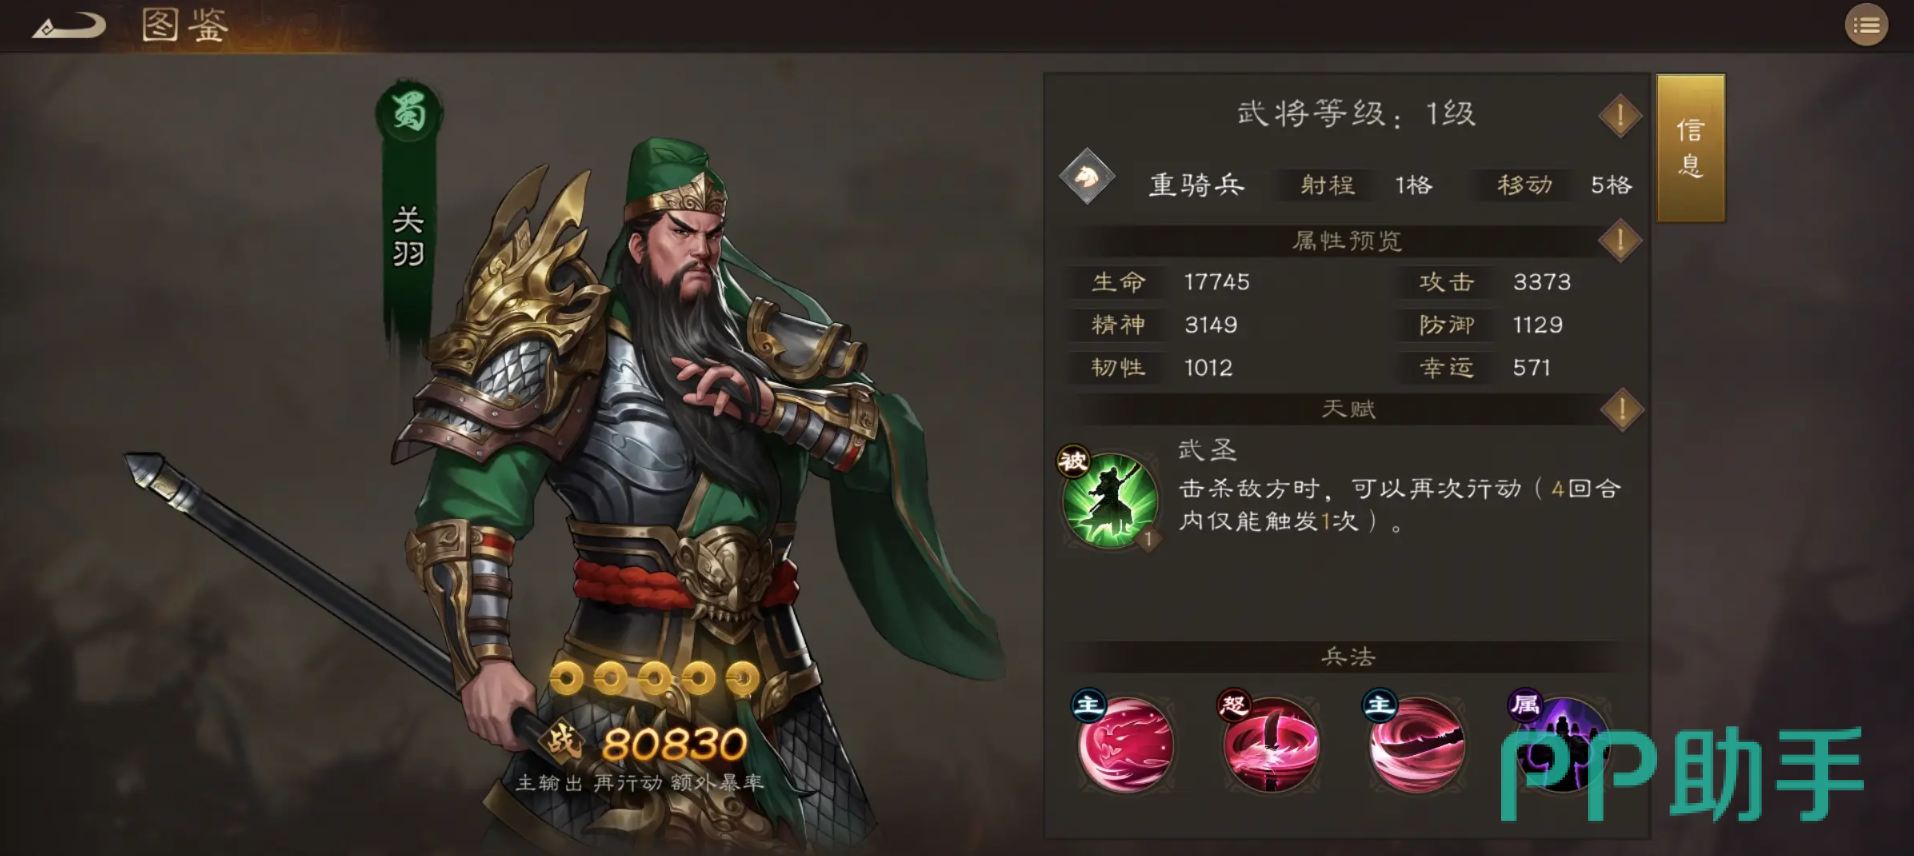Click the 攻击 attribute label
Image resolution: width=1914 pixels, height=856 pixels.
(x=1446, y=283)
